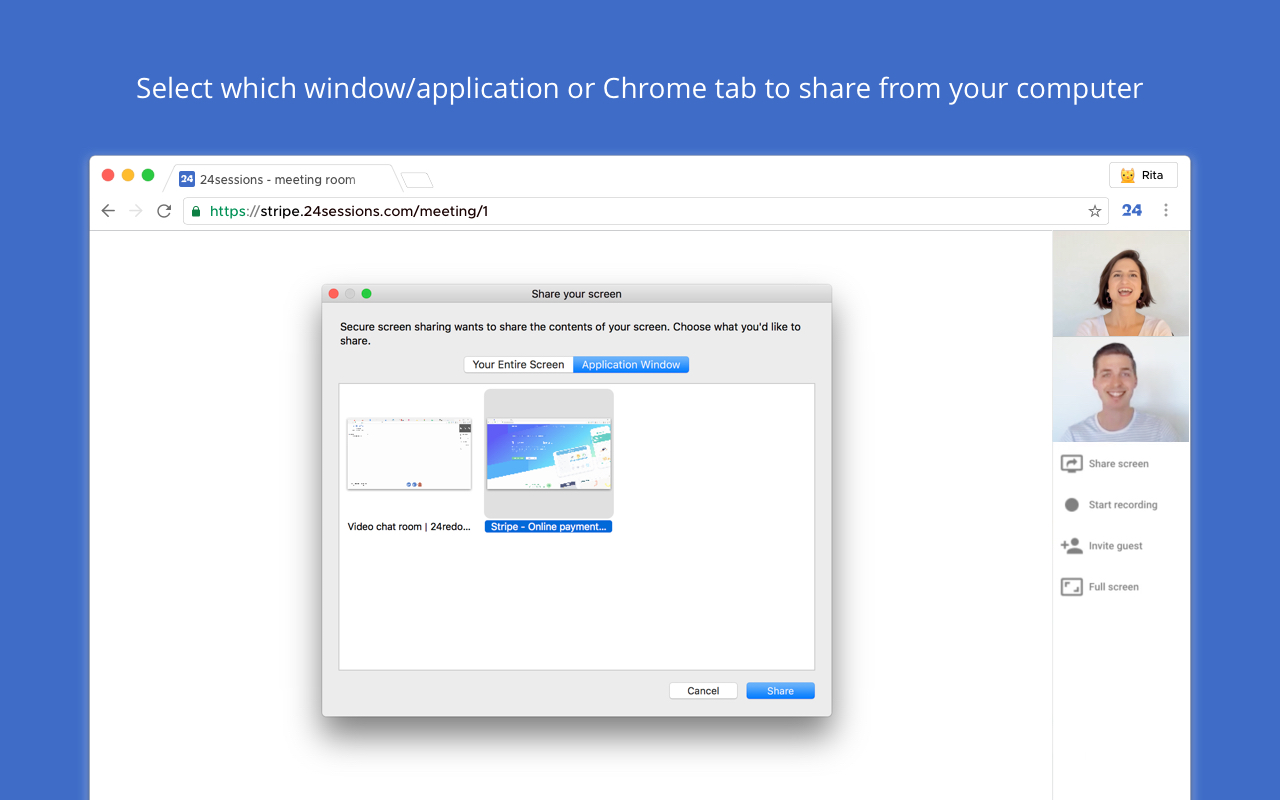1280x800 pixels.
Task: Minimize the Chrome window with the yellow button
Action: [x=128, y=175]
